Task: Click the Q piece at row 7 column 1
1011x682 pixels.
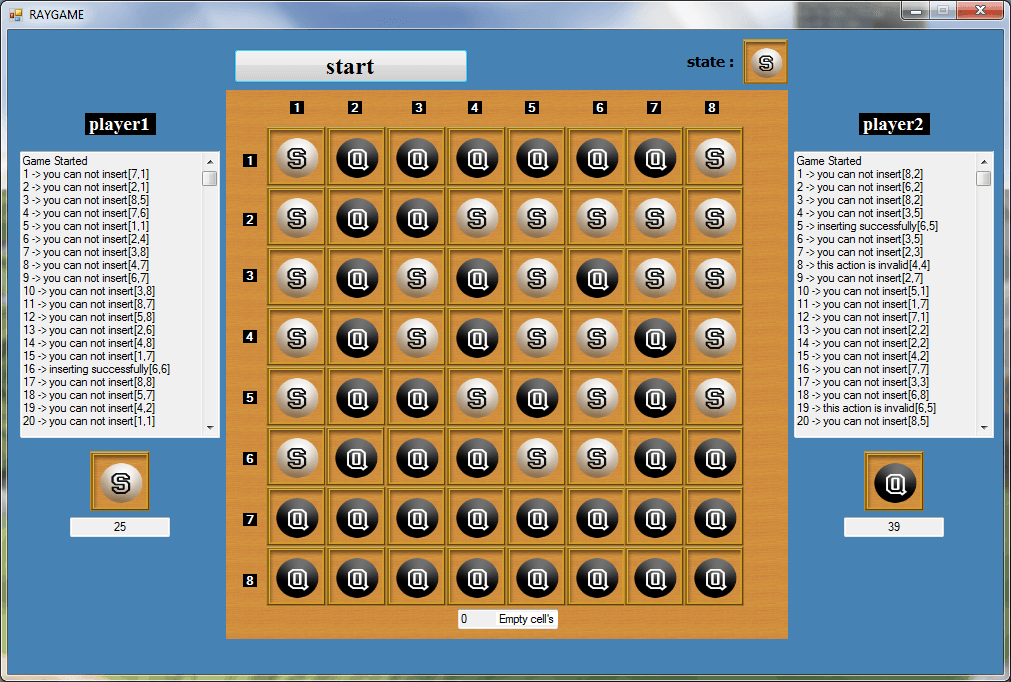Action: (297, 518)
